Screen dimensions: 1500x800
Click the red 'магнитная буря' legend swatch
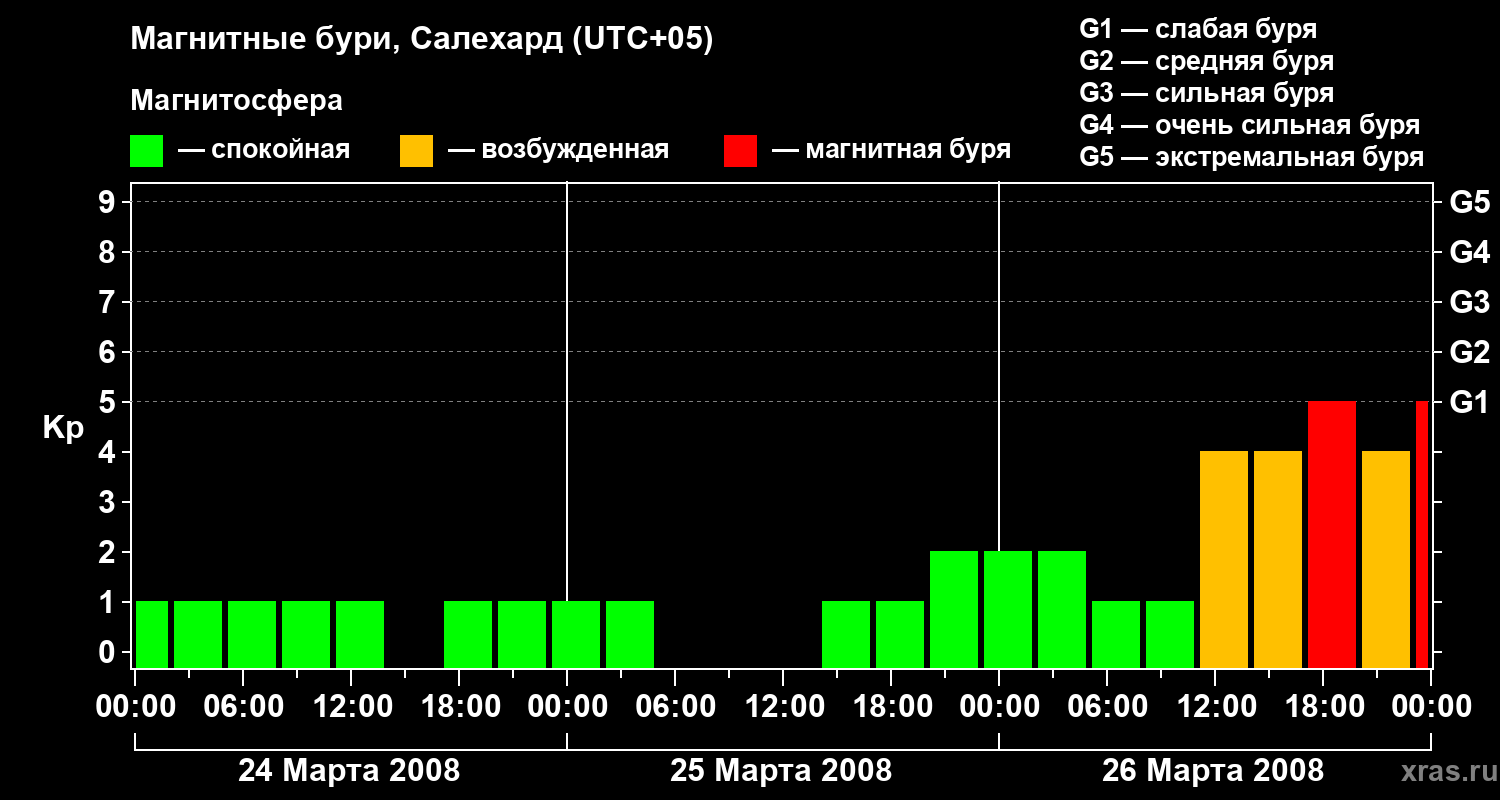(x=741, y=151)
